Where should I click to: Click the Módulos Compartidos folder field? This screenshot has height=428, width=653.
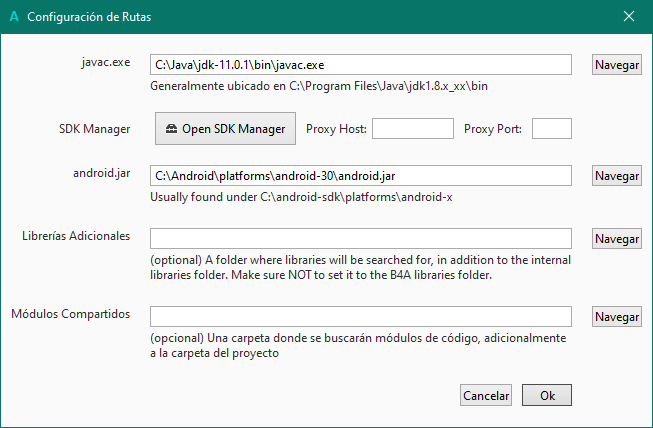click(x=360, y=316)
